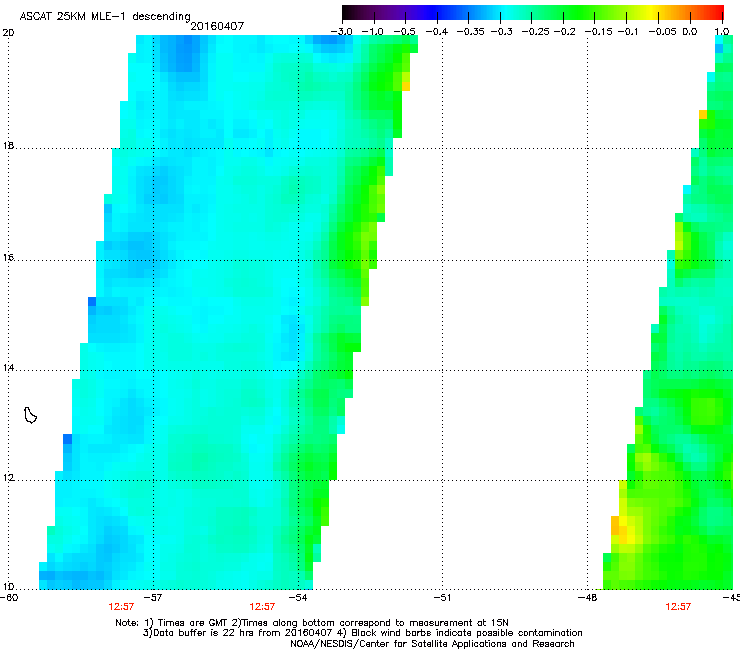740x650 pixels.
Task: Click the -0.35 color scale label
Action: [471, 32]
